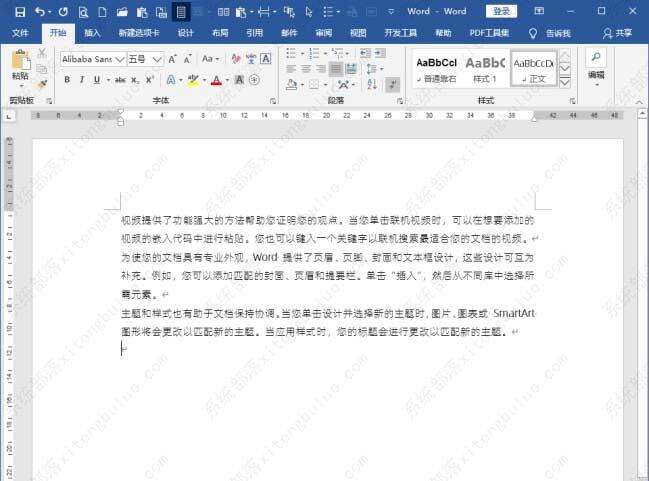649x481 pixels.
Task: Apply the red font color
Action: 216,79
